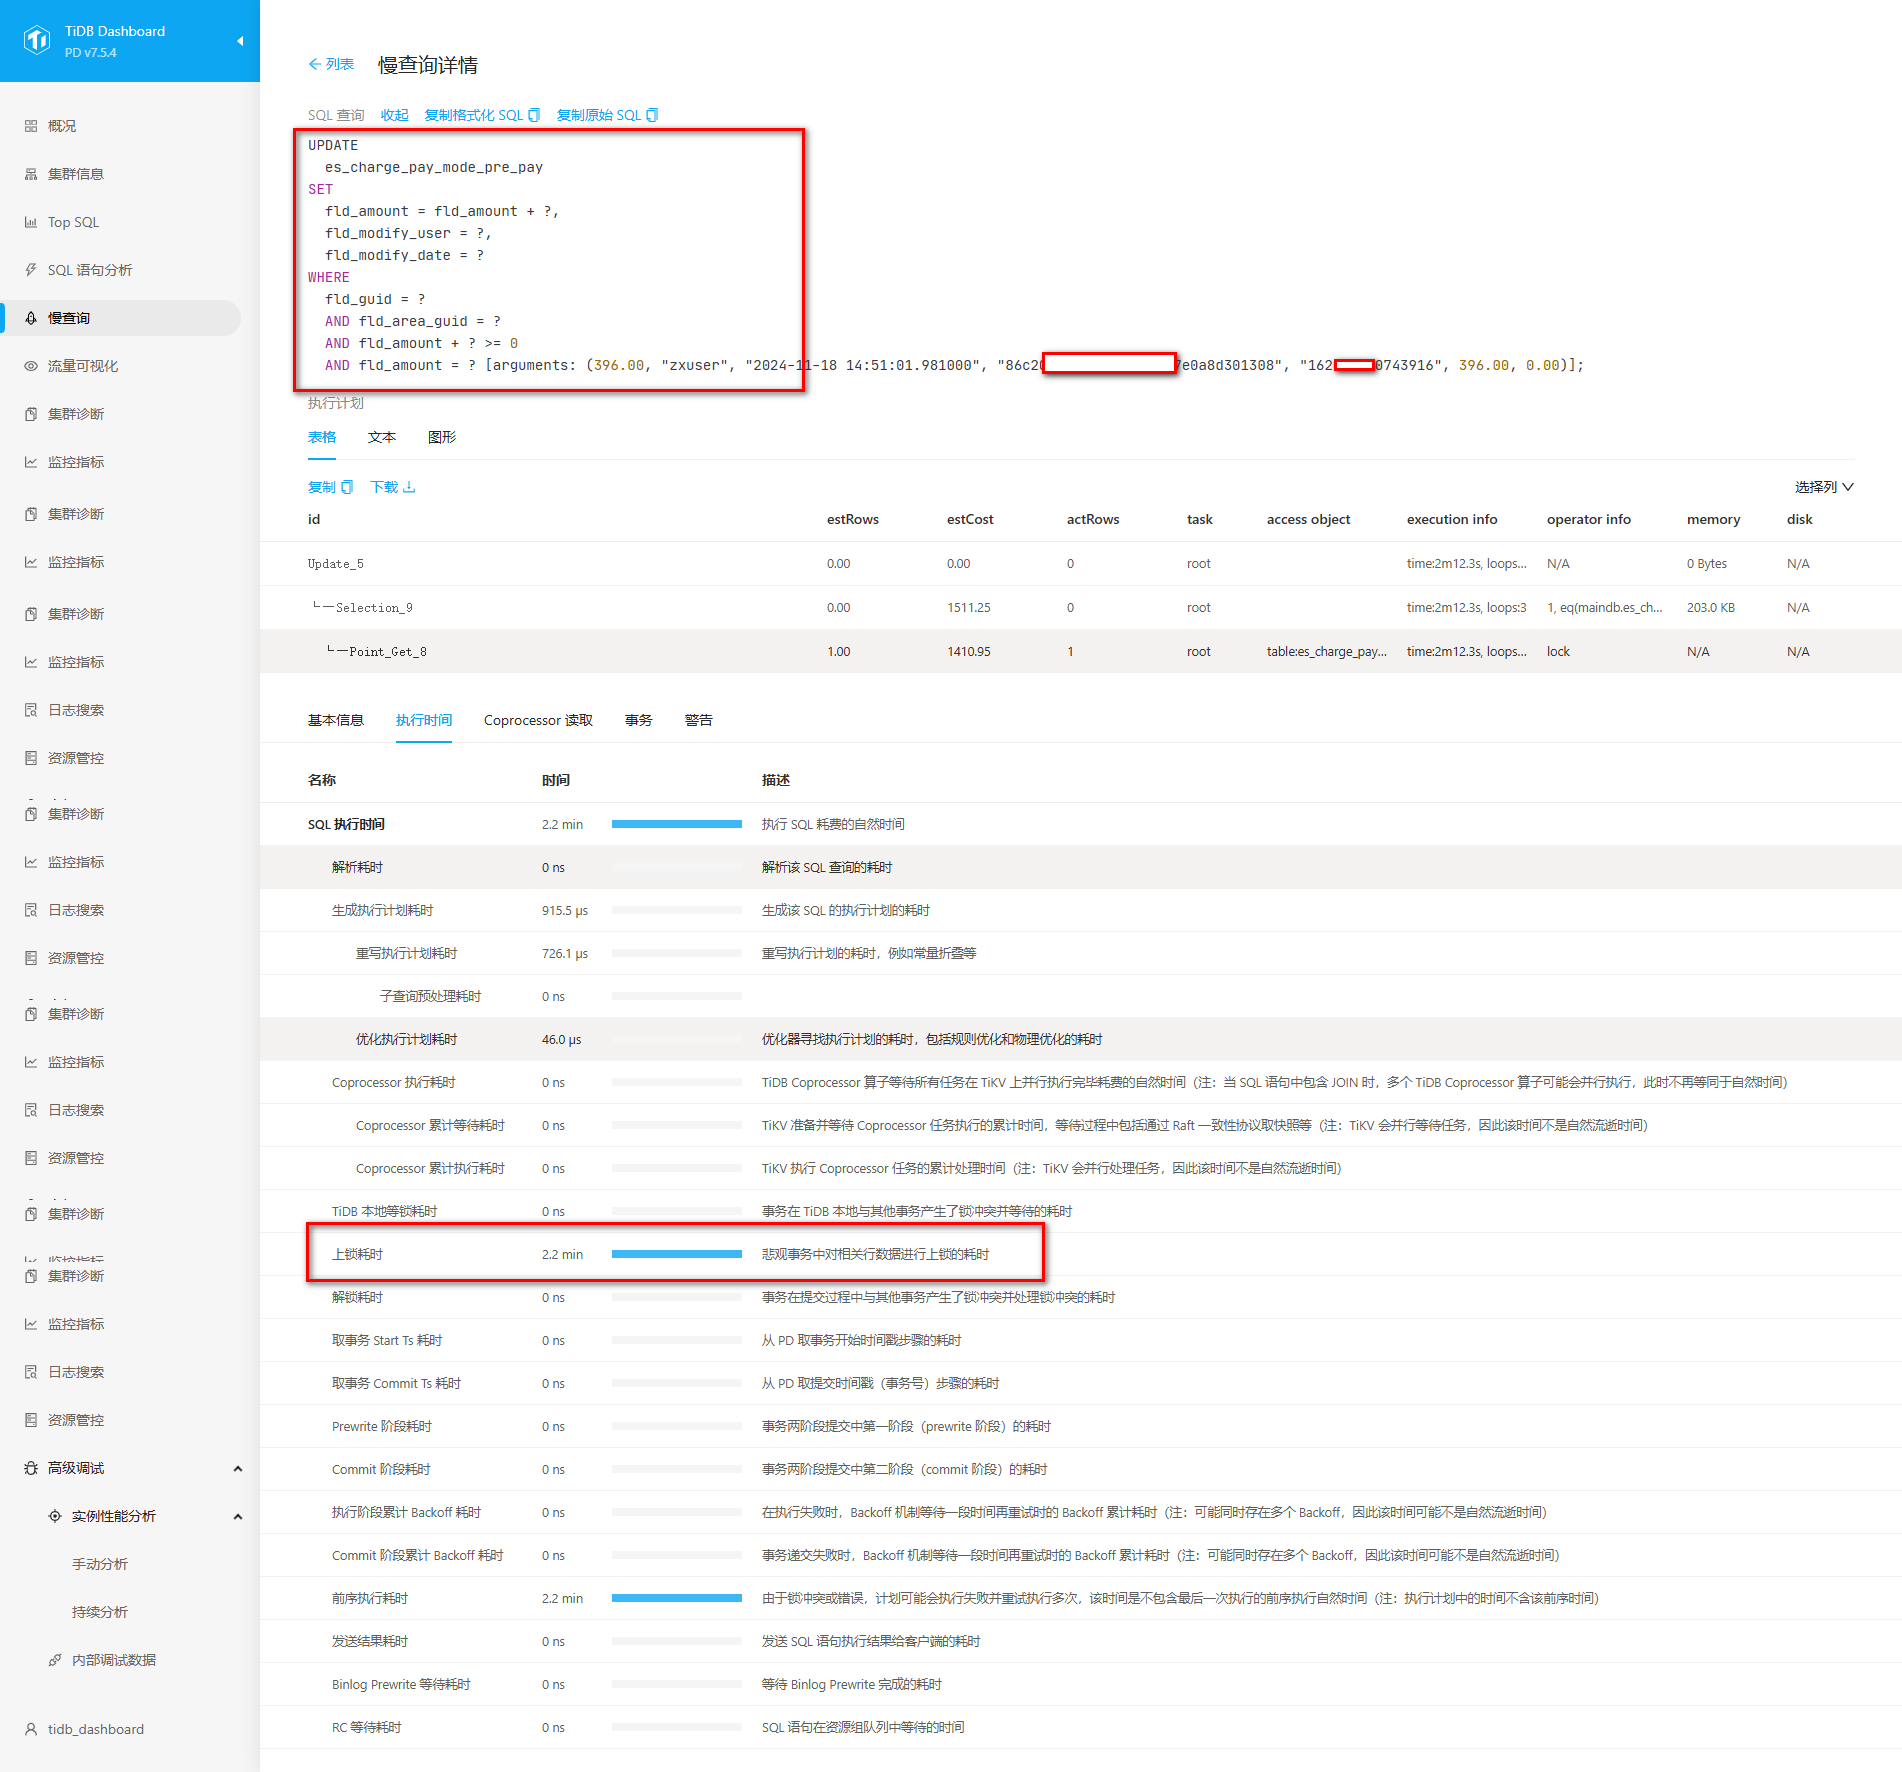The width and height of the screenshot is (1902, 1772).
Task: Click the 下载 download icon
Action: (x=409, y=487)
